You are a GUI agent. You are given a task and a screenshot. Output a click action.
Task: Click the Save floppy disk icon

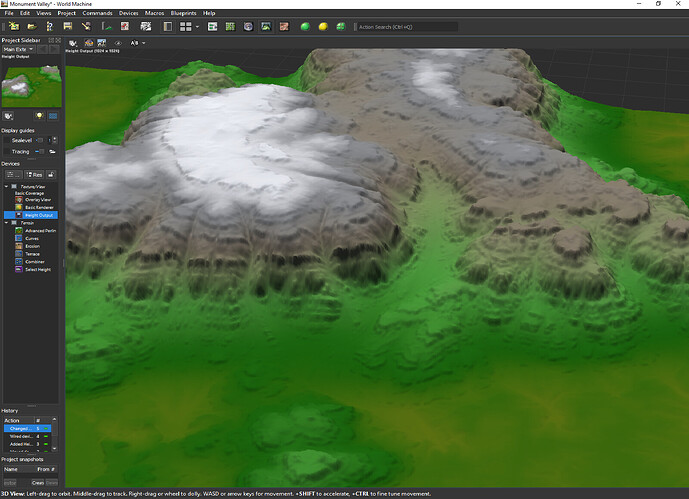(68, 26)
